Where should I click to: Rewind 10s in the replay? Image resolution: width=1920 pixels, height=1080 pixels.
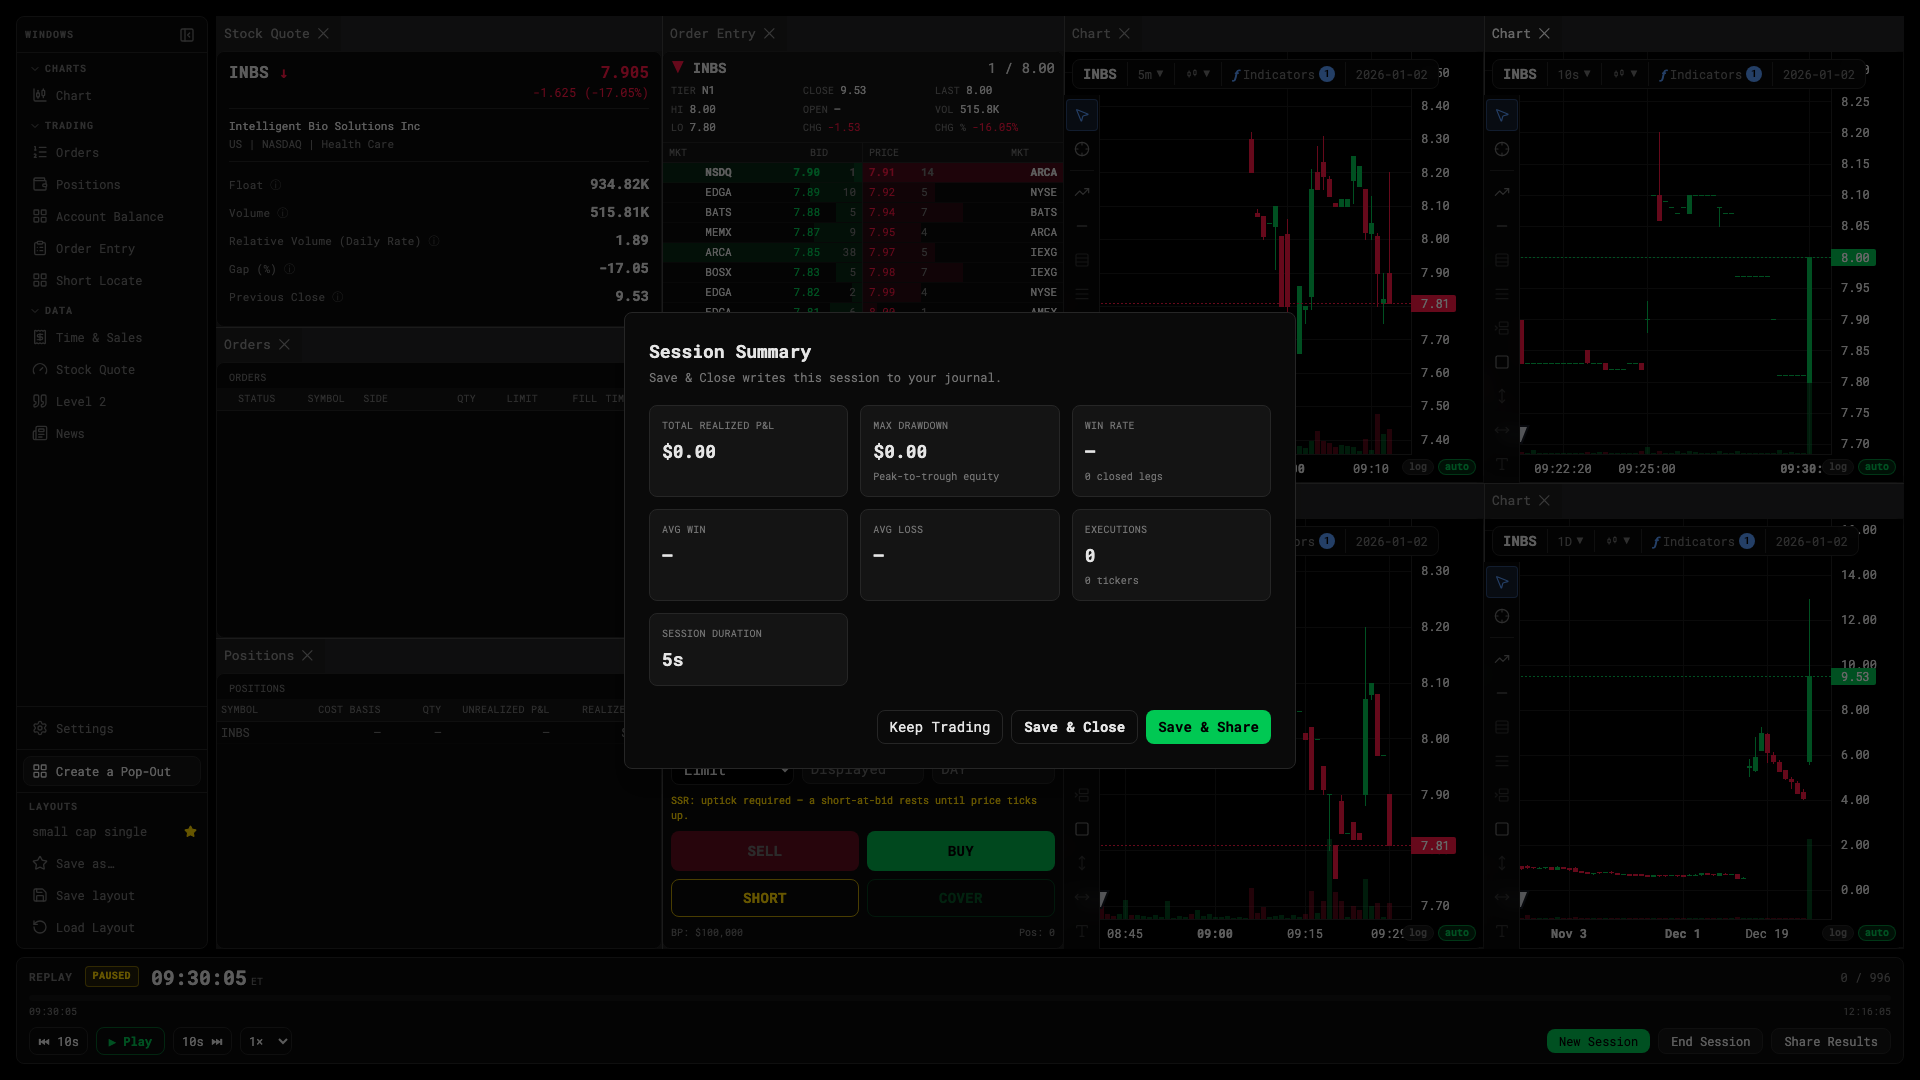pos(58,1042)
